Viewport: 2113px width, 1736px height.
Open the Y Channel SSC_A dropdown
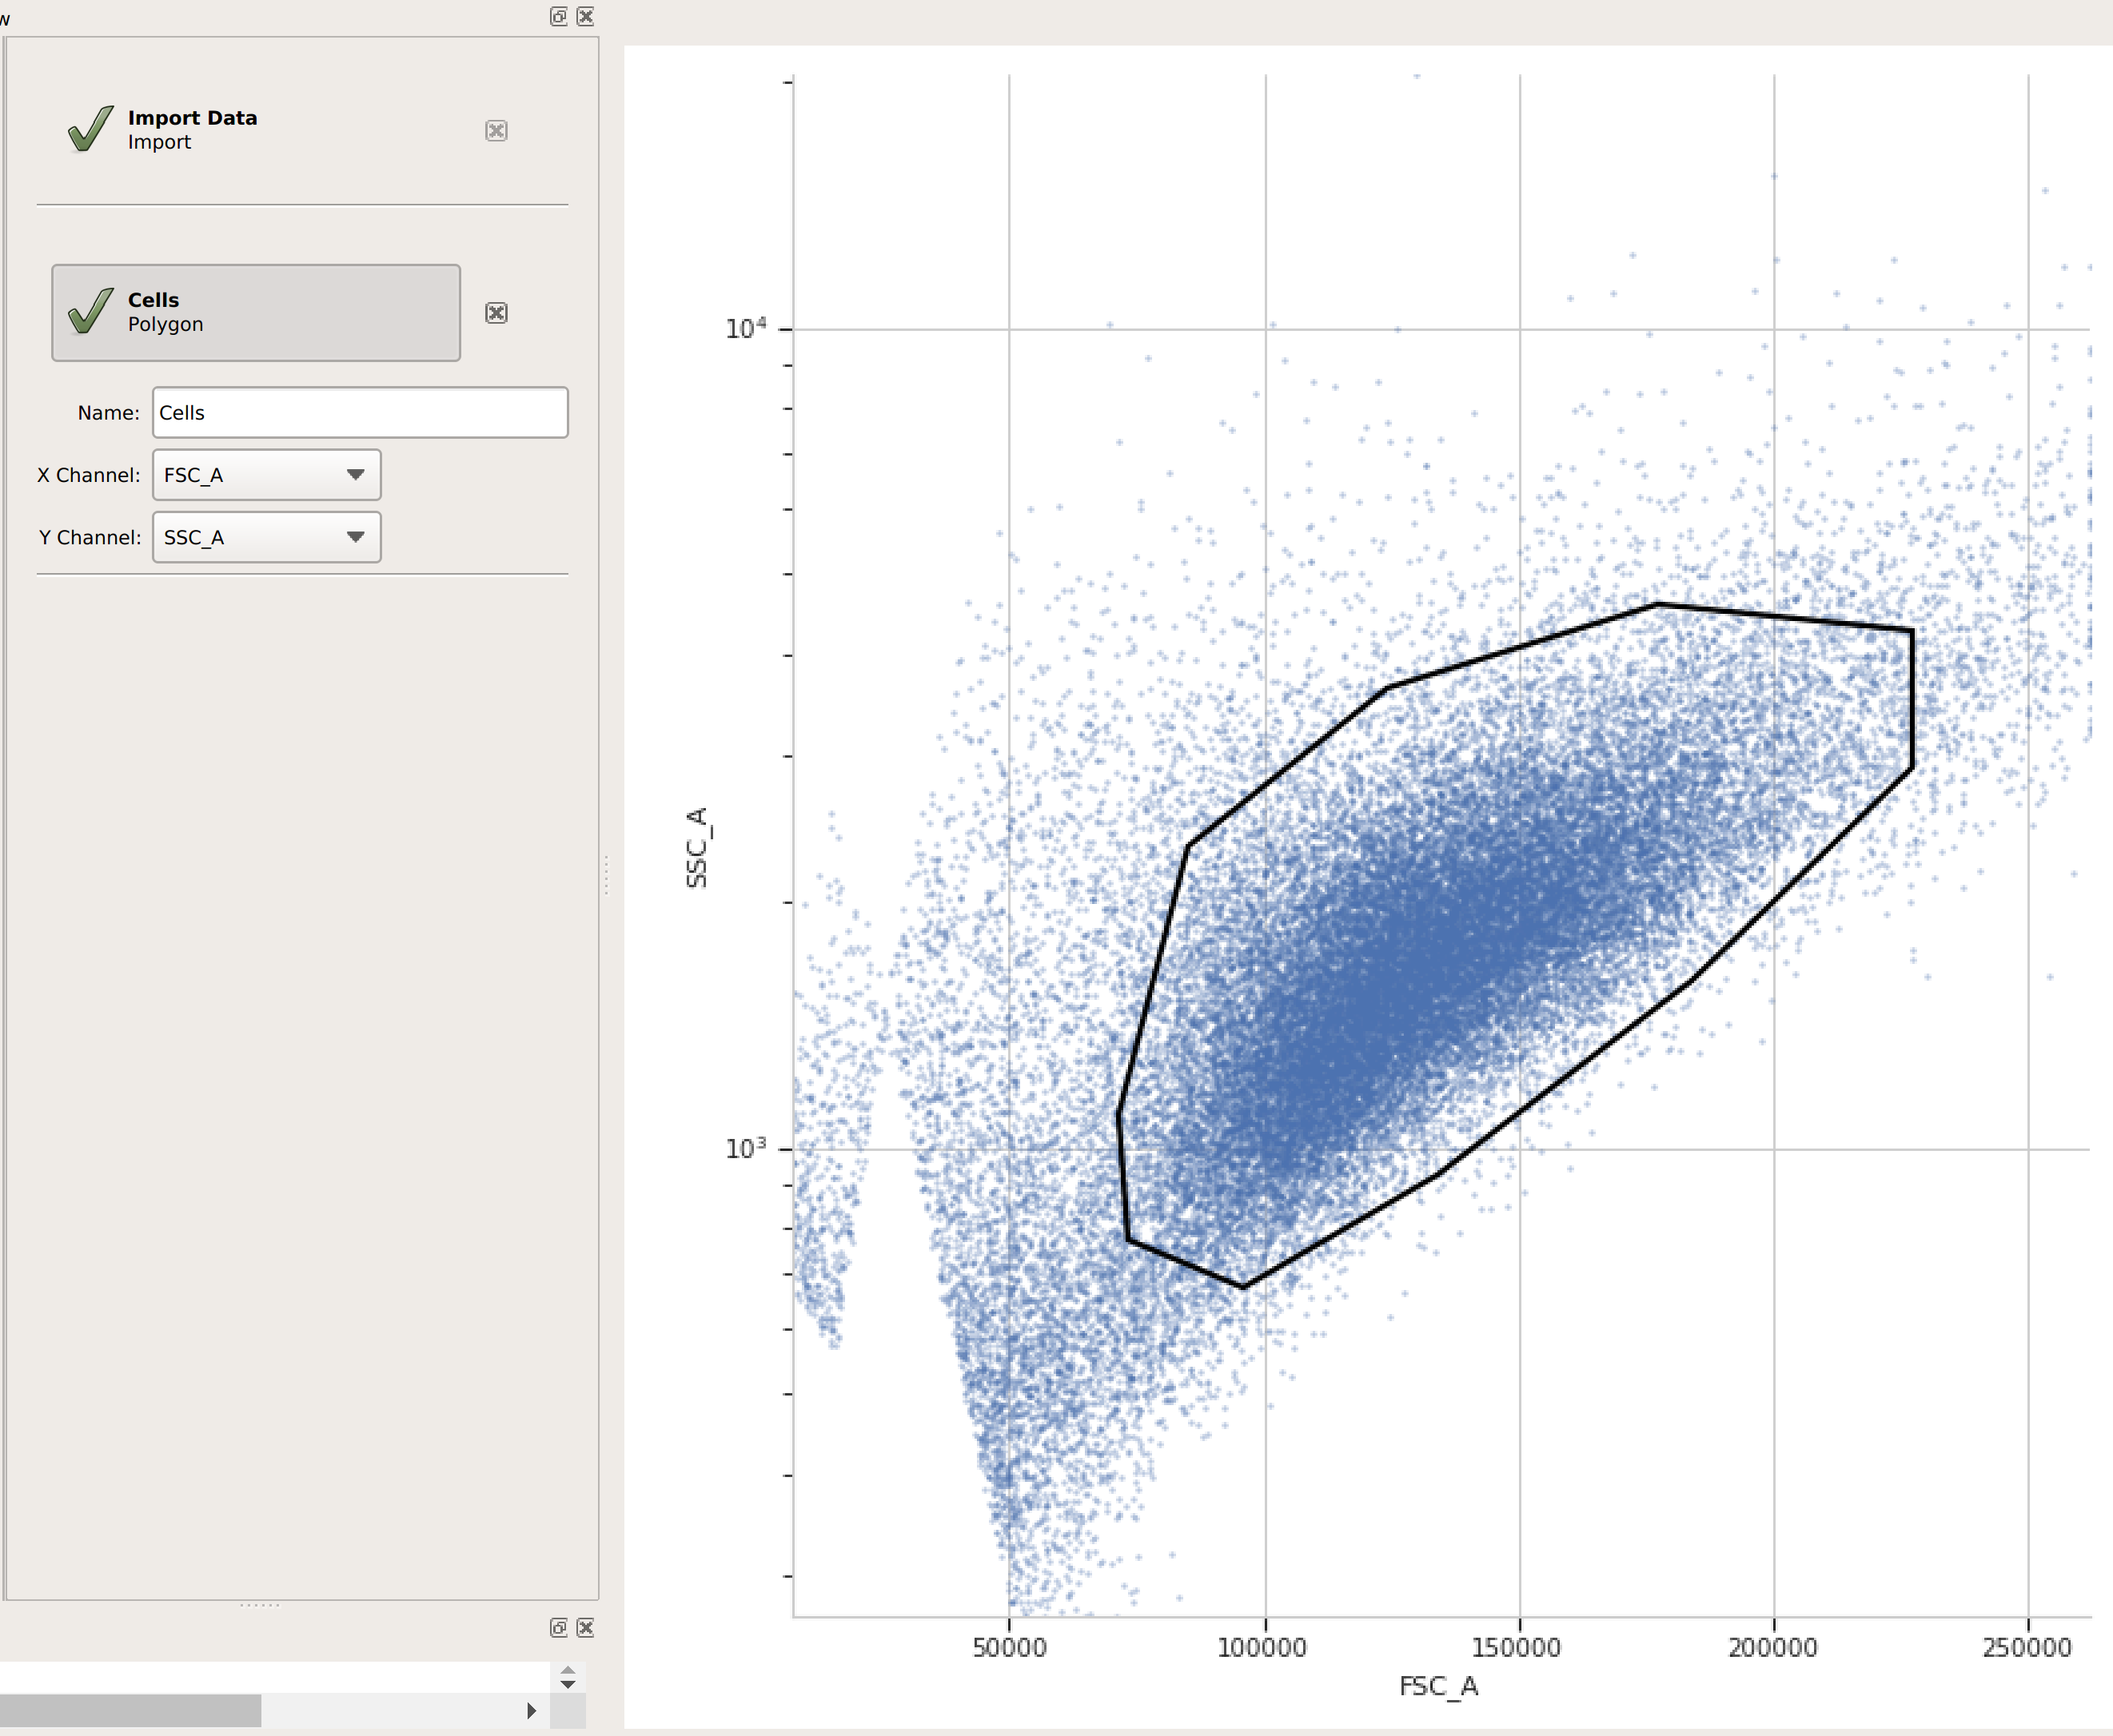click(266, 537)
